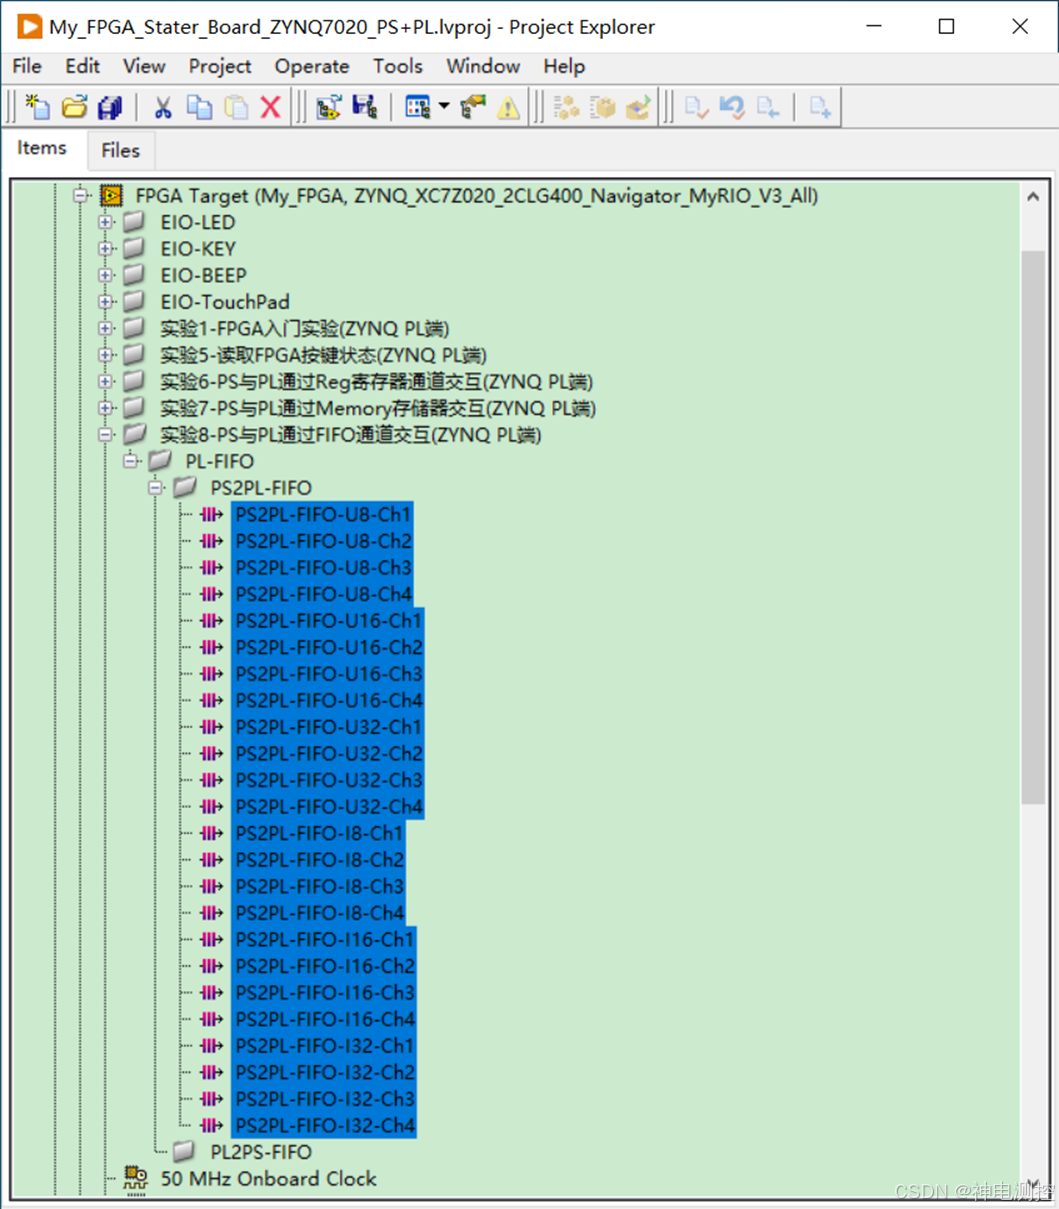Click the red X Delete icon
The image size is (1059, 1209).
[270, 107]
